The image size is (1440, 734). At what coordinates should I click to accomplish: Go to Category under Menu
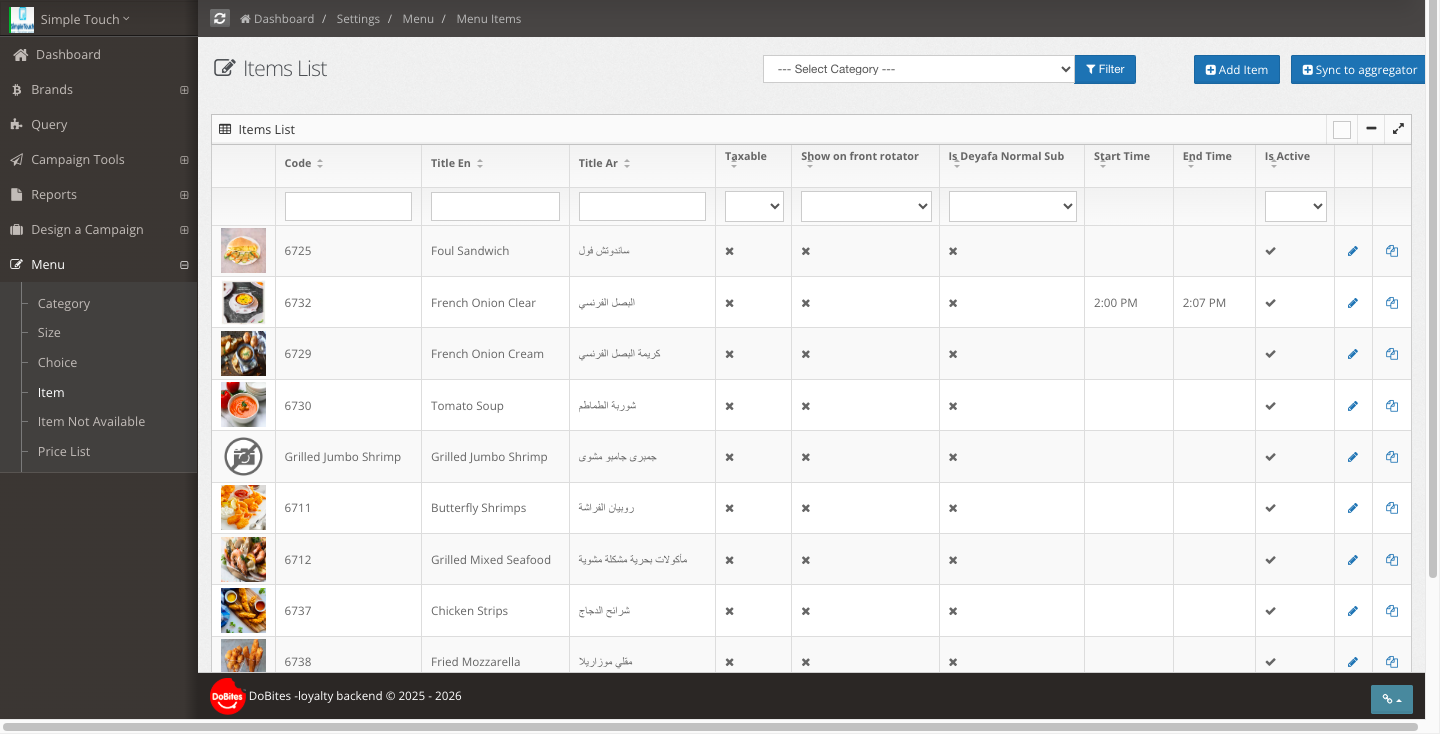[x=64, y=303]
